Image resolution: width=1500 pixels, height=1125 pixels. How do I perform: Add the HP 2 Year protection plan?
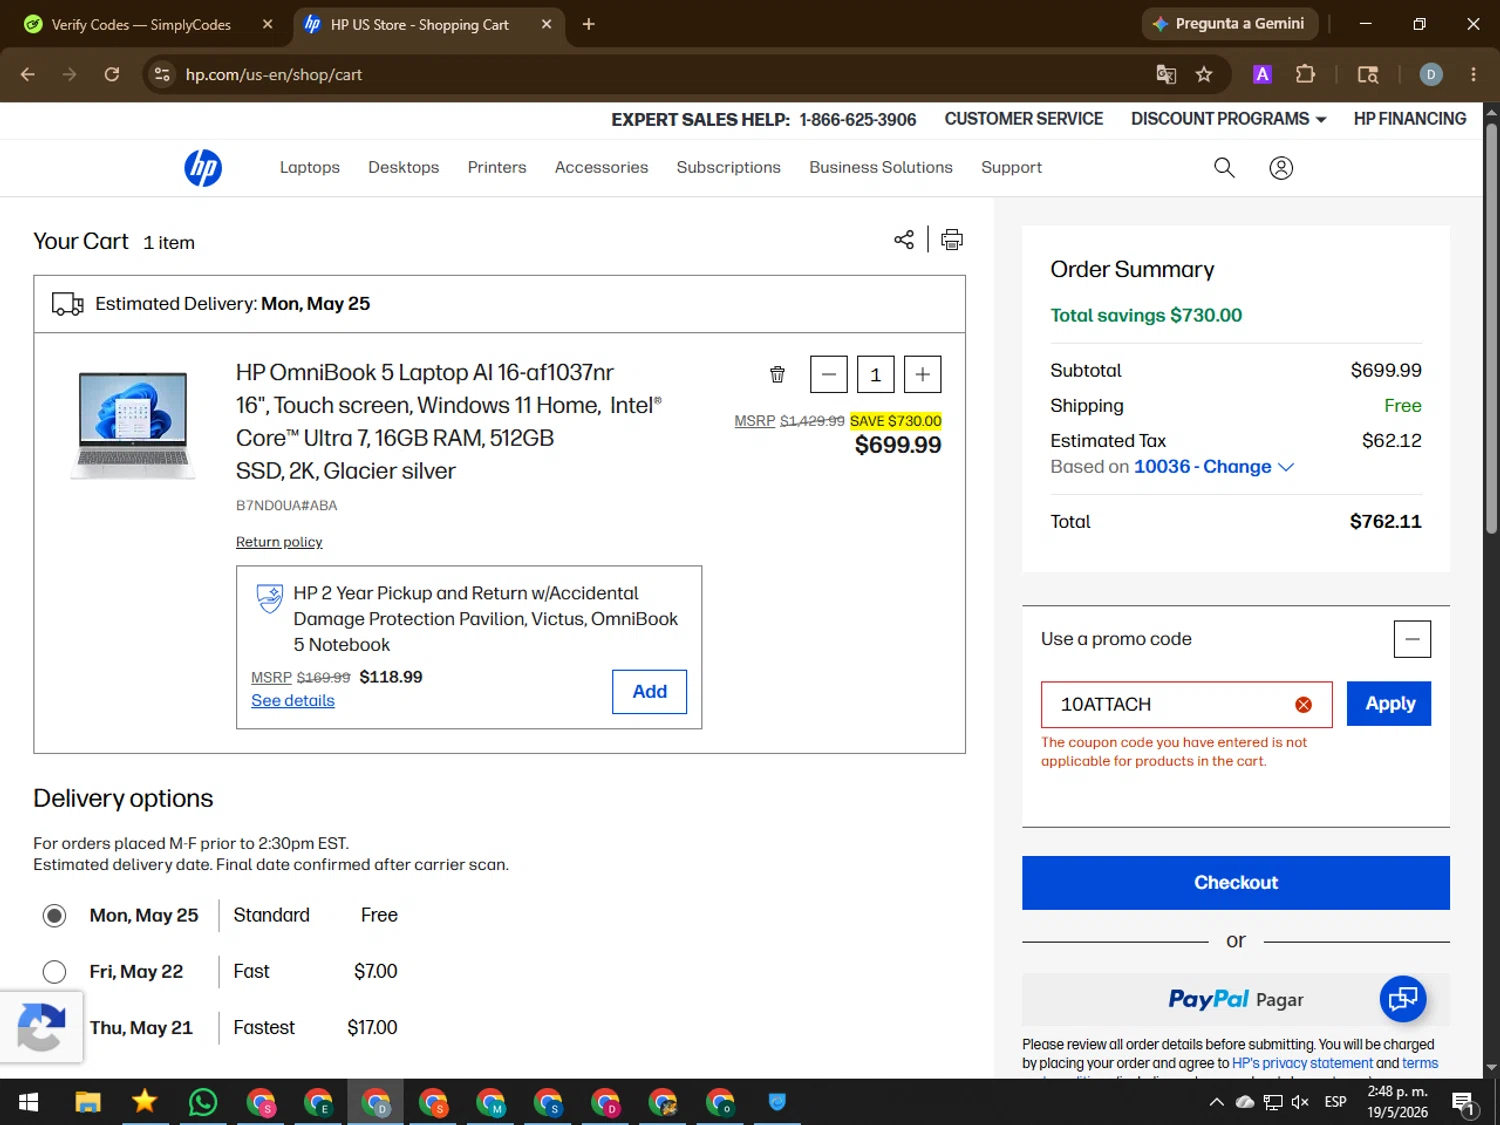649,692
